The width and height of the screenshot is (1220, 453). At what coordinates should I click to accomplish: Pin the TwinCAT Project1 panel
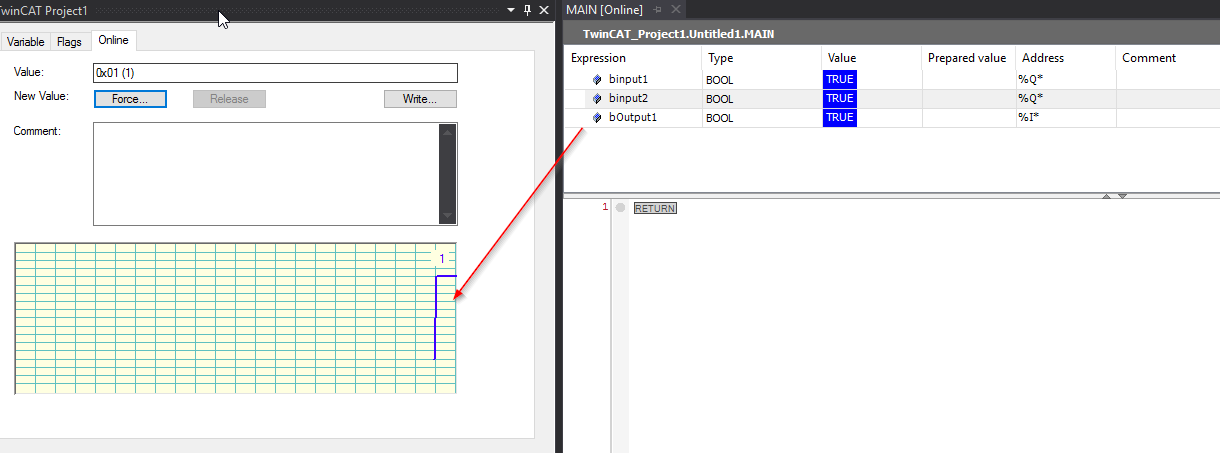[527, 9]
